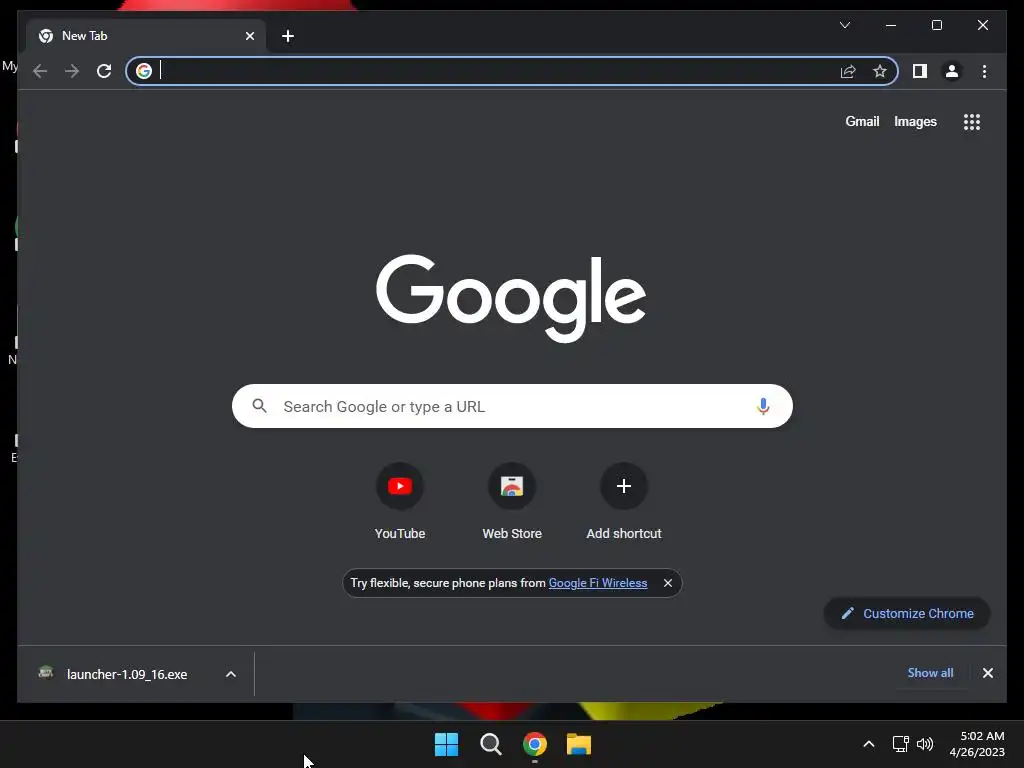Screen dimensions: 1024x768
Task: Click the Google logo
Action: (511, 298)
